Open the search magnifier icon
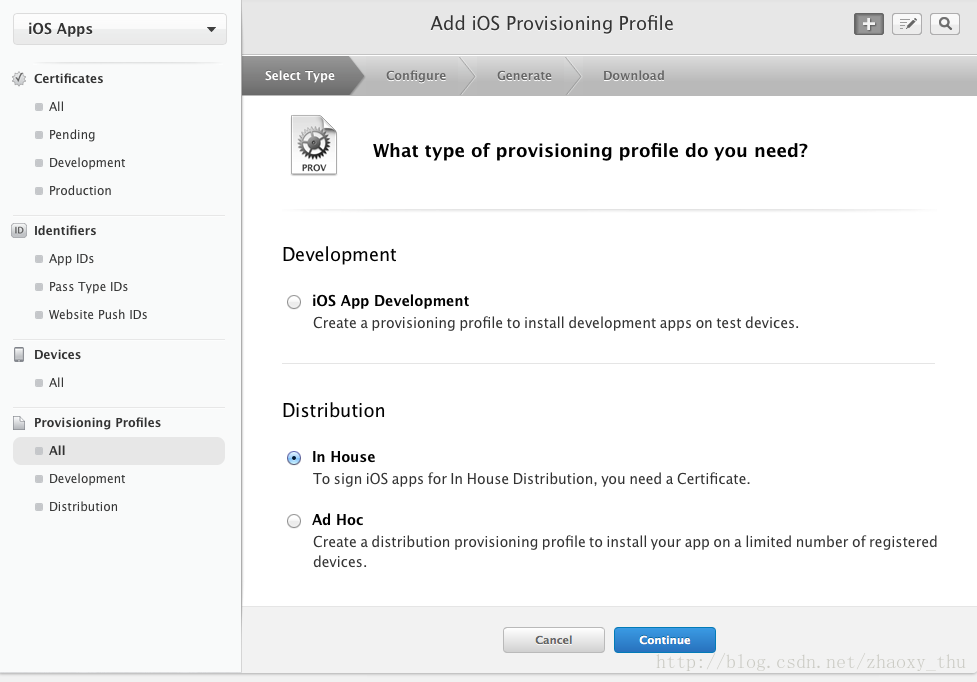The image size is (977, 682). click(945, 24)
